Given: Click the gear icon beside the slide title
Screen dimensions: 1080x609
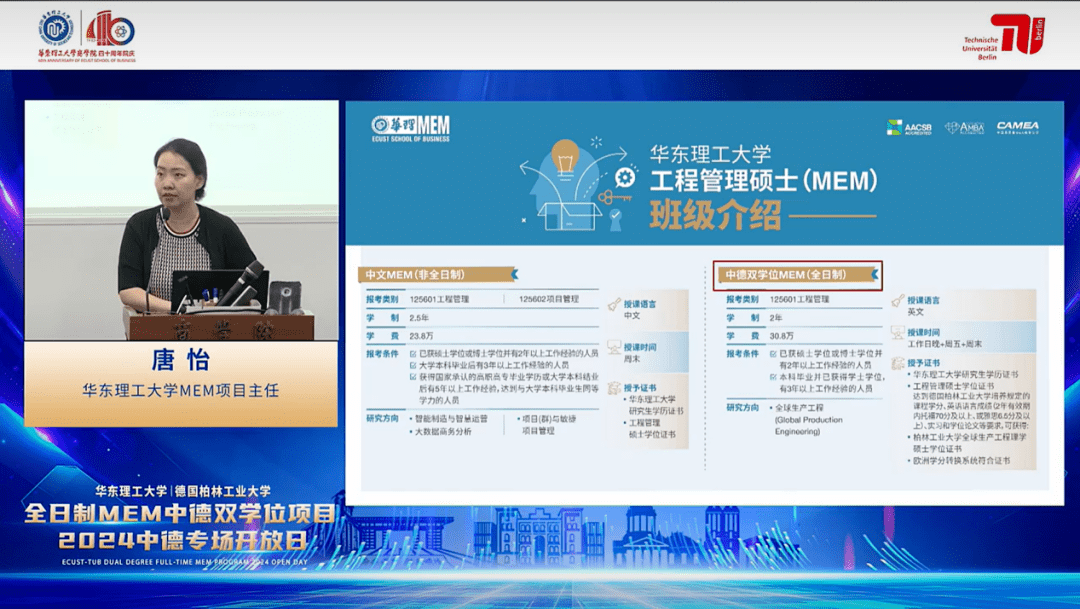Looking at the screenshot, I should click(x=626, y=178).
